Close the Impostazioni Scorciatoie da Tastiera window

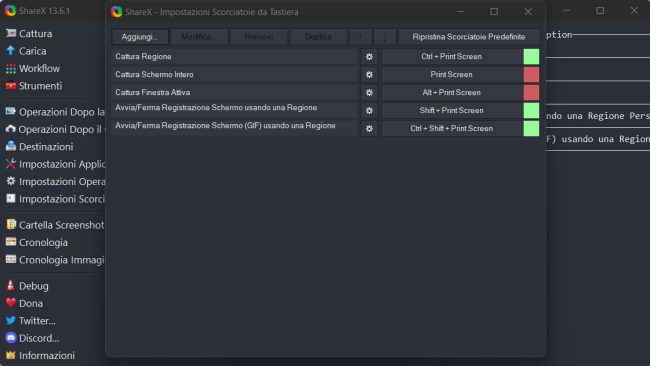(x=528, y=12)
